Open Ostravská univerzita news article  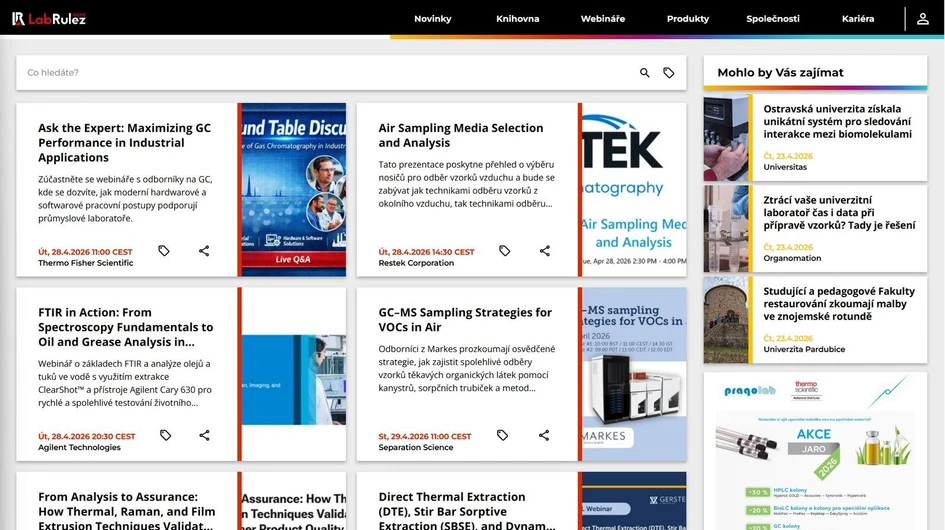[x=837, y=121]
